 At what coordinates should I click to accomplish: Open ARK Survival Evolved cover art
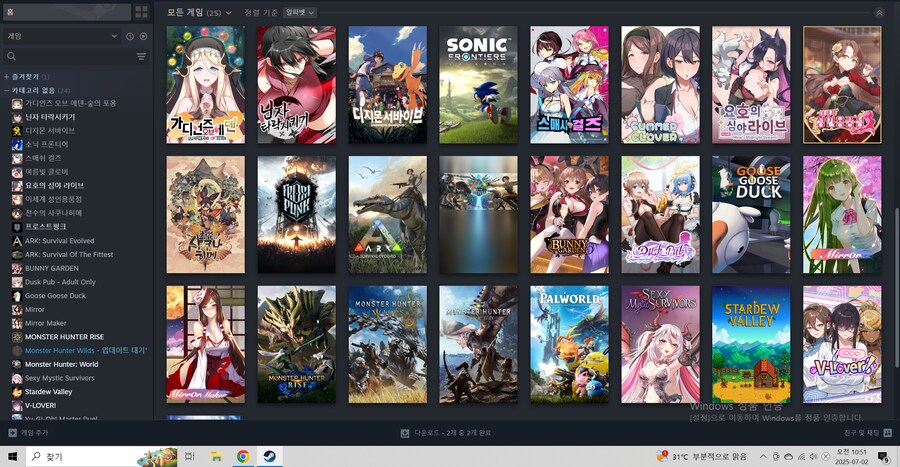pos(387,215)
